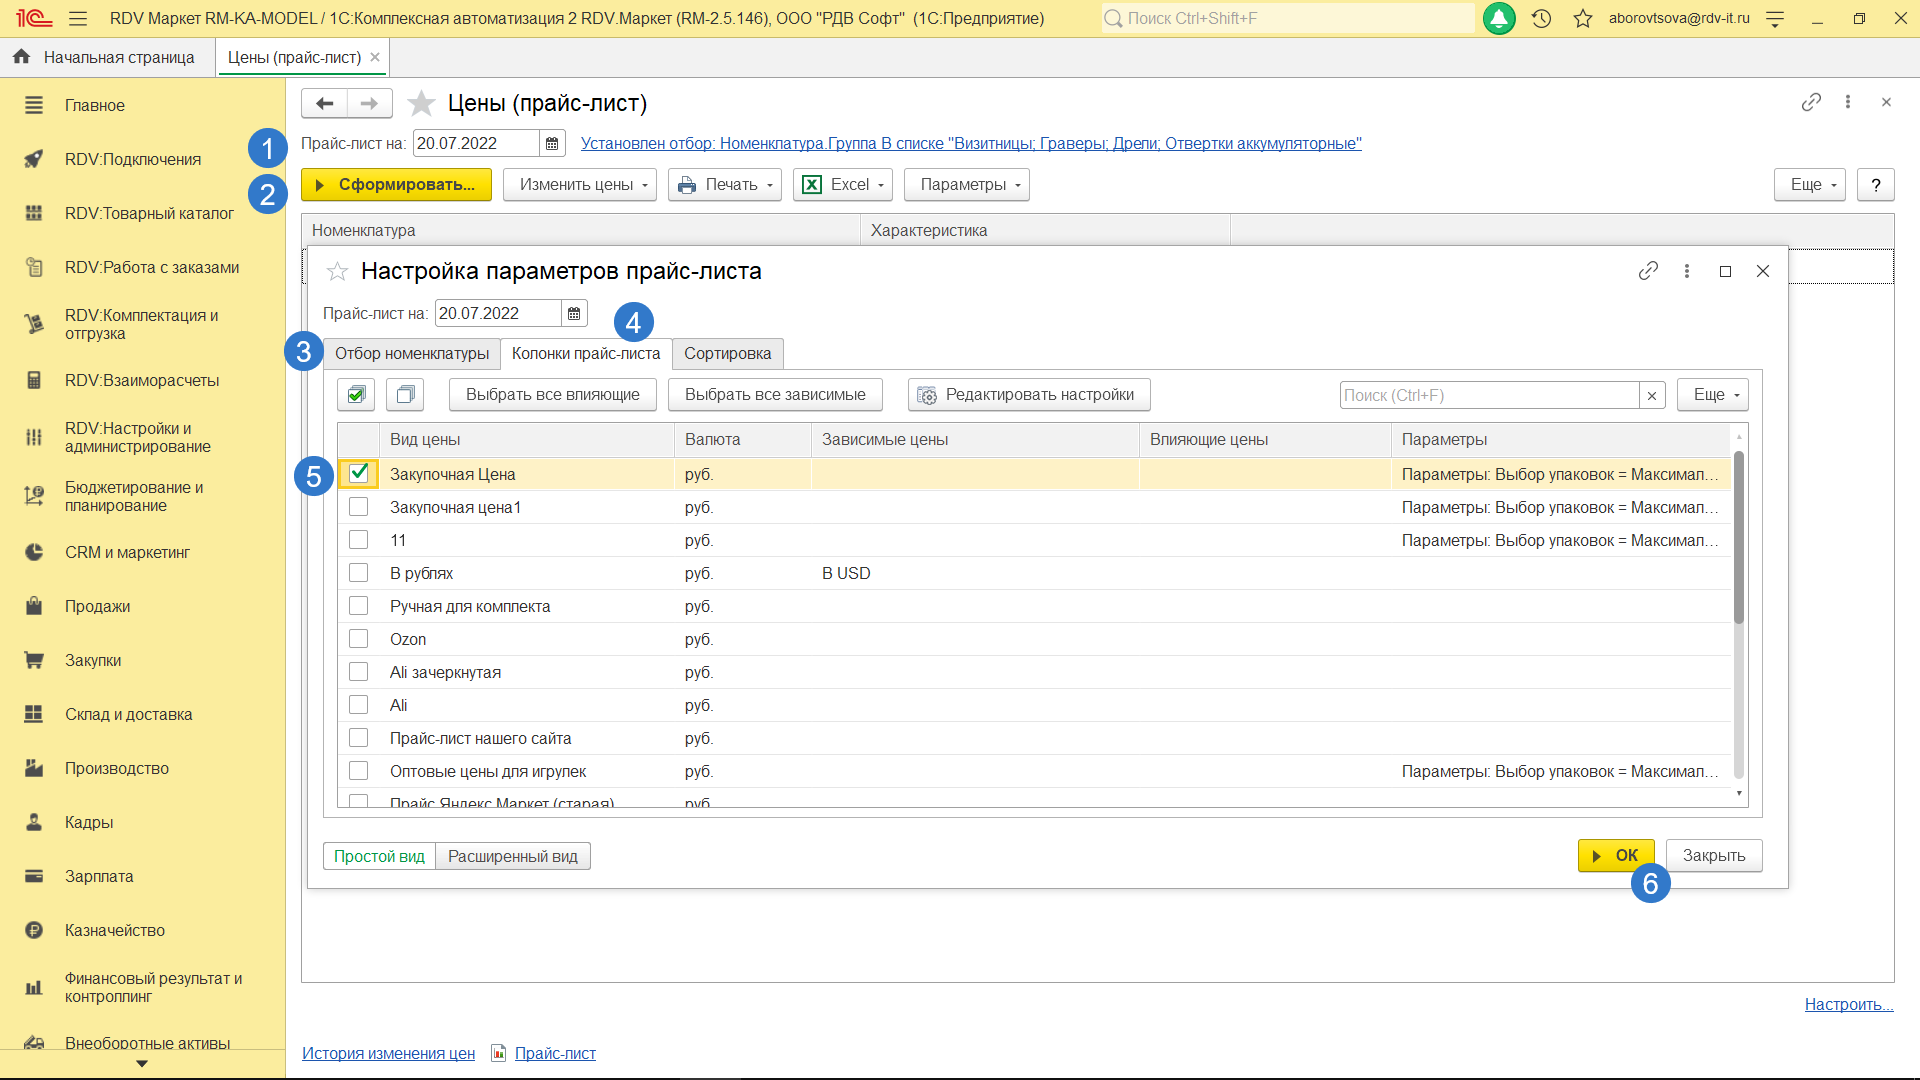
Task: Copy the link to the settings dialog
Action: point(1648,271)
